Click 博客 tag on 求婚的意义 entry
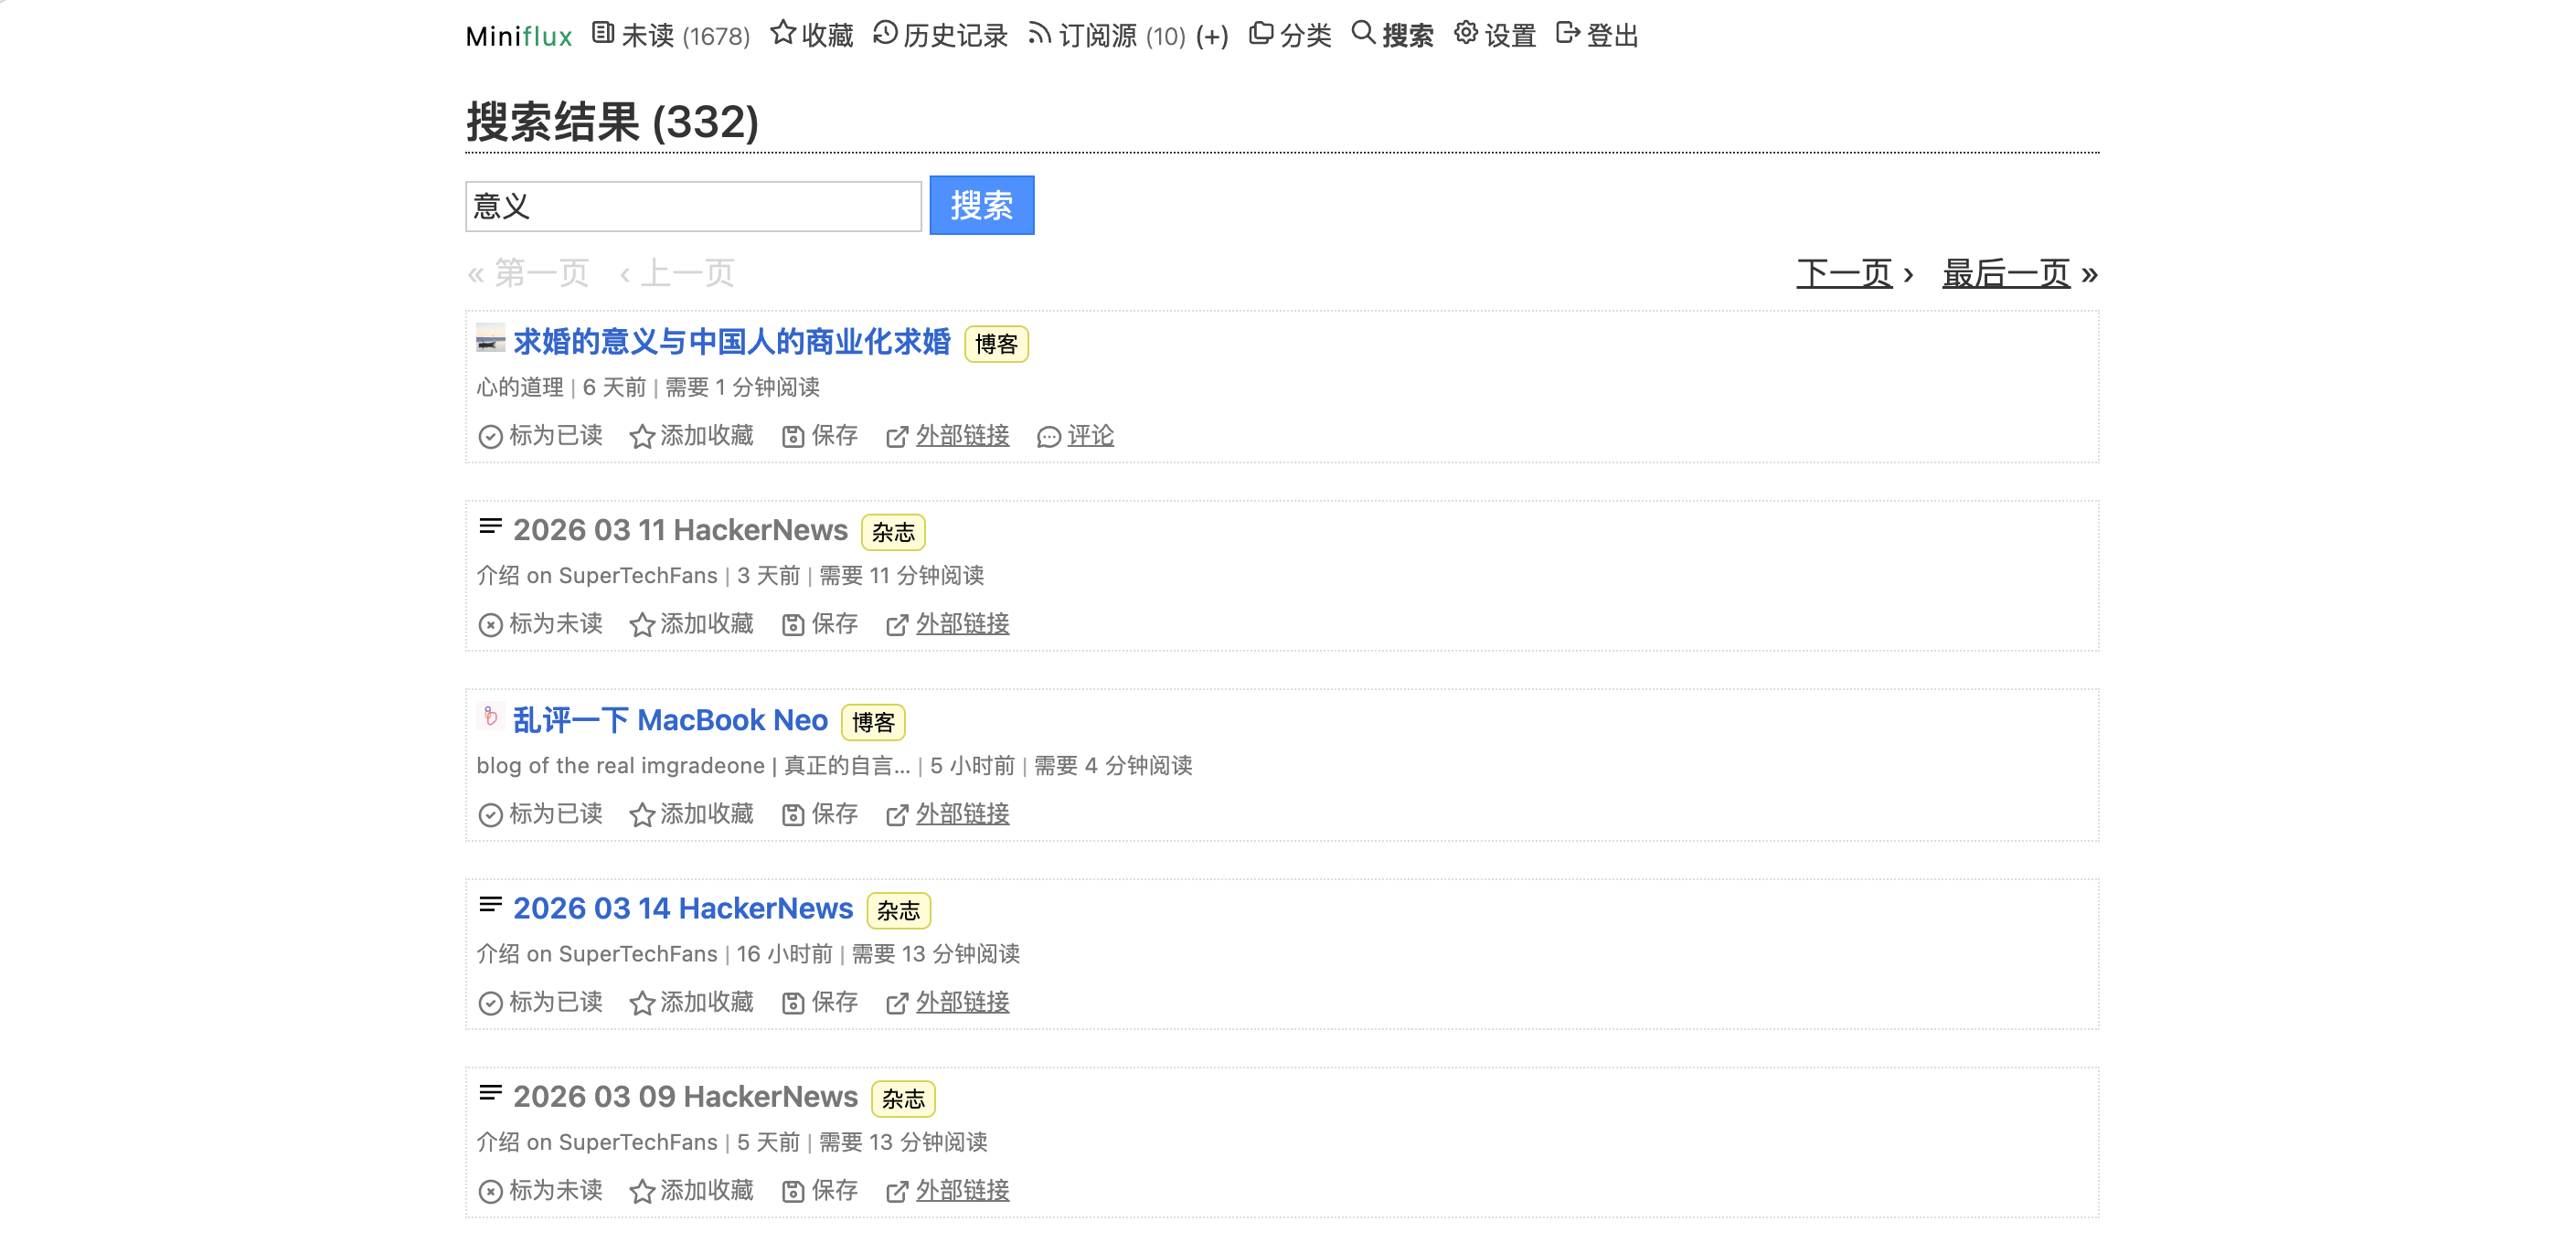The image size is (2576, 1243). point(996,344)
